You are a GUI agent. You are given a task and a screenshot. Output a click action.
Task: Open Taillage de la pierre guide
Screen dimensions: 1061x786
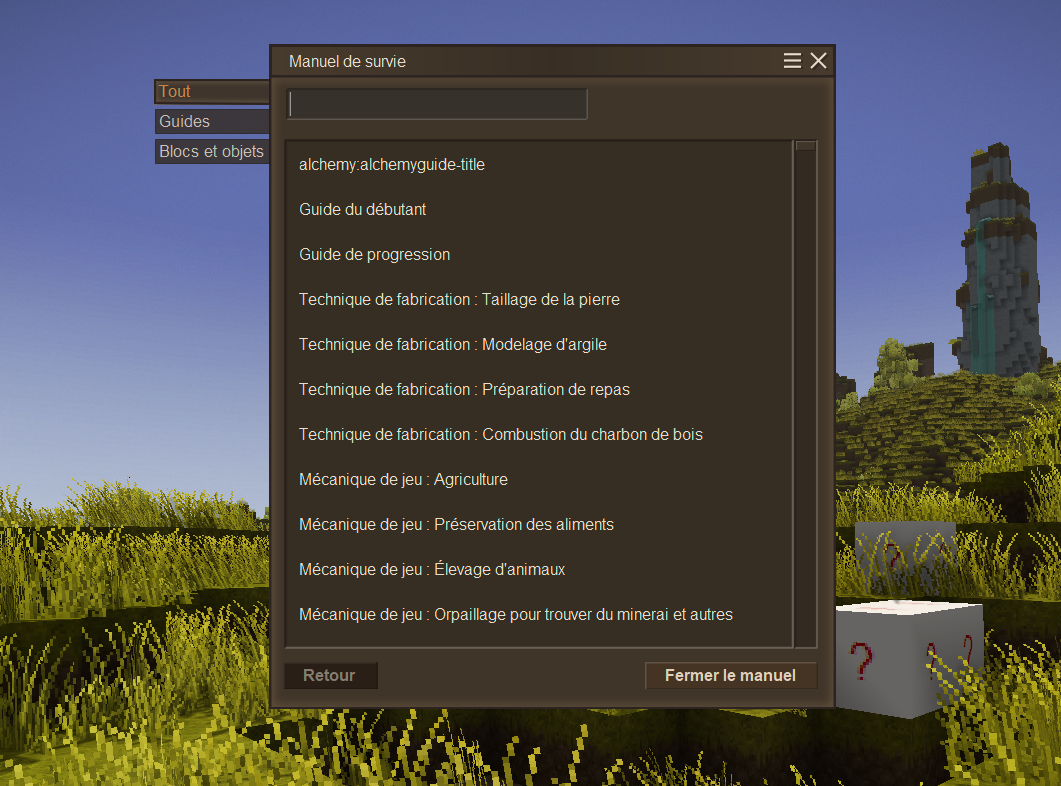pyautogui.click(x=459, y=300)
